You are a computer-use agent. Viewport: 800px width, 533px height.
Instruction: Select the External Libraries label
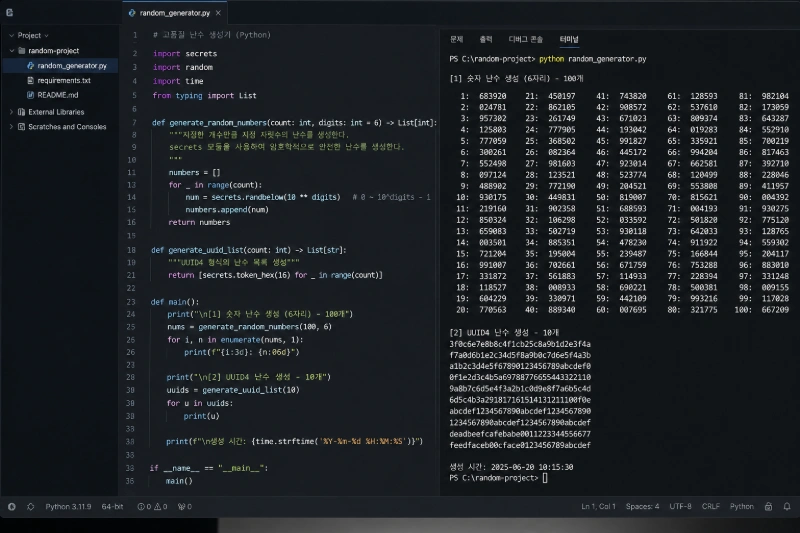coord(56,112)
